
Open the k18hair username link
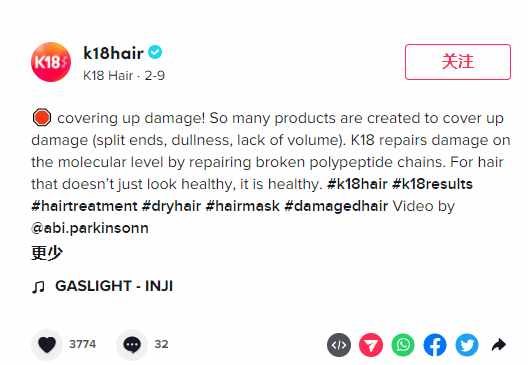tap(113, 53)
